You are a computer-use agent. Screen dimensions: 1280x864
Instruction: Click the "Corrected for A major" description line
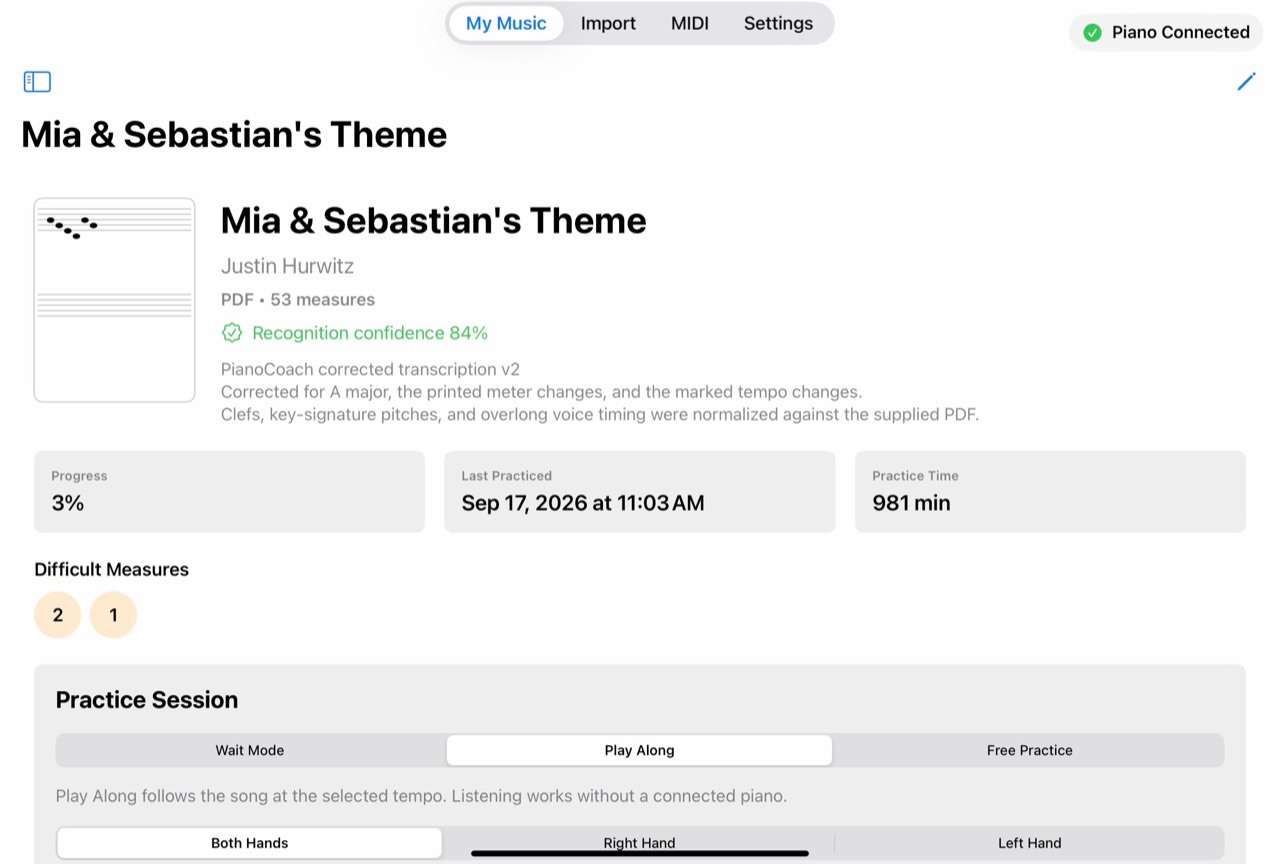click(x=541, y=391)
